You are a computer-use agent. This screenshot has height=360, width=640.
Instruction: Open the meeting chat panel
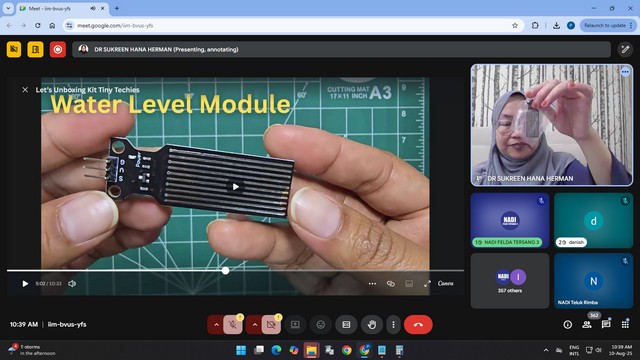[x=606, y=324]
